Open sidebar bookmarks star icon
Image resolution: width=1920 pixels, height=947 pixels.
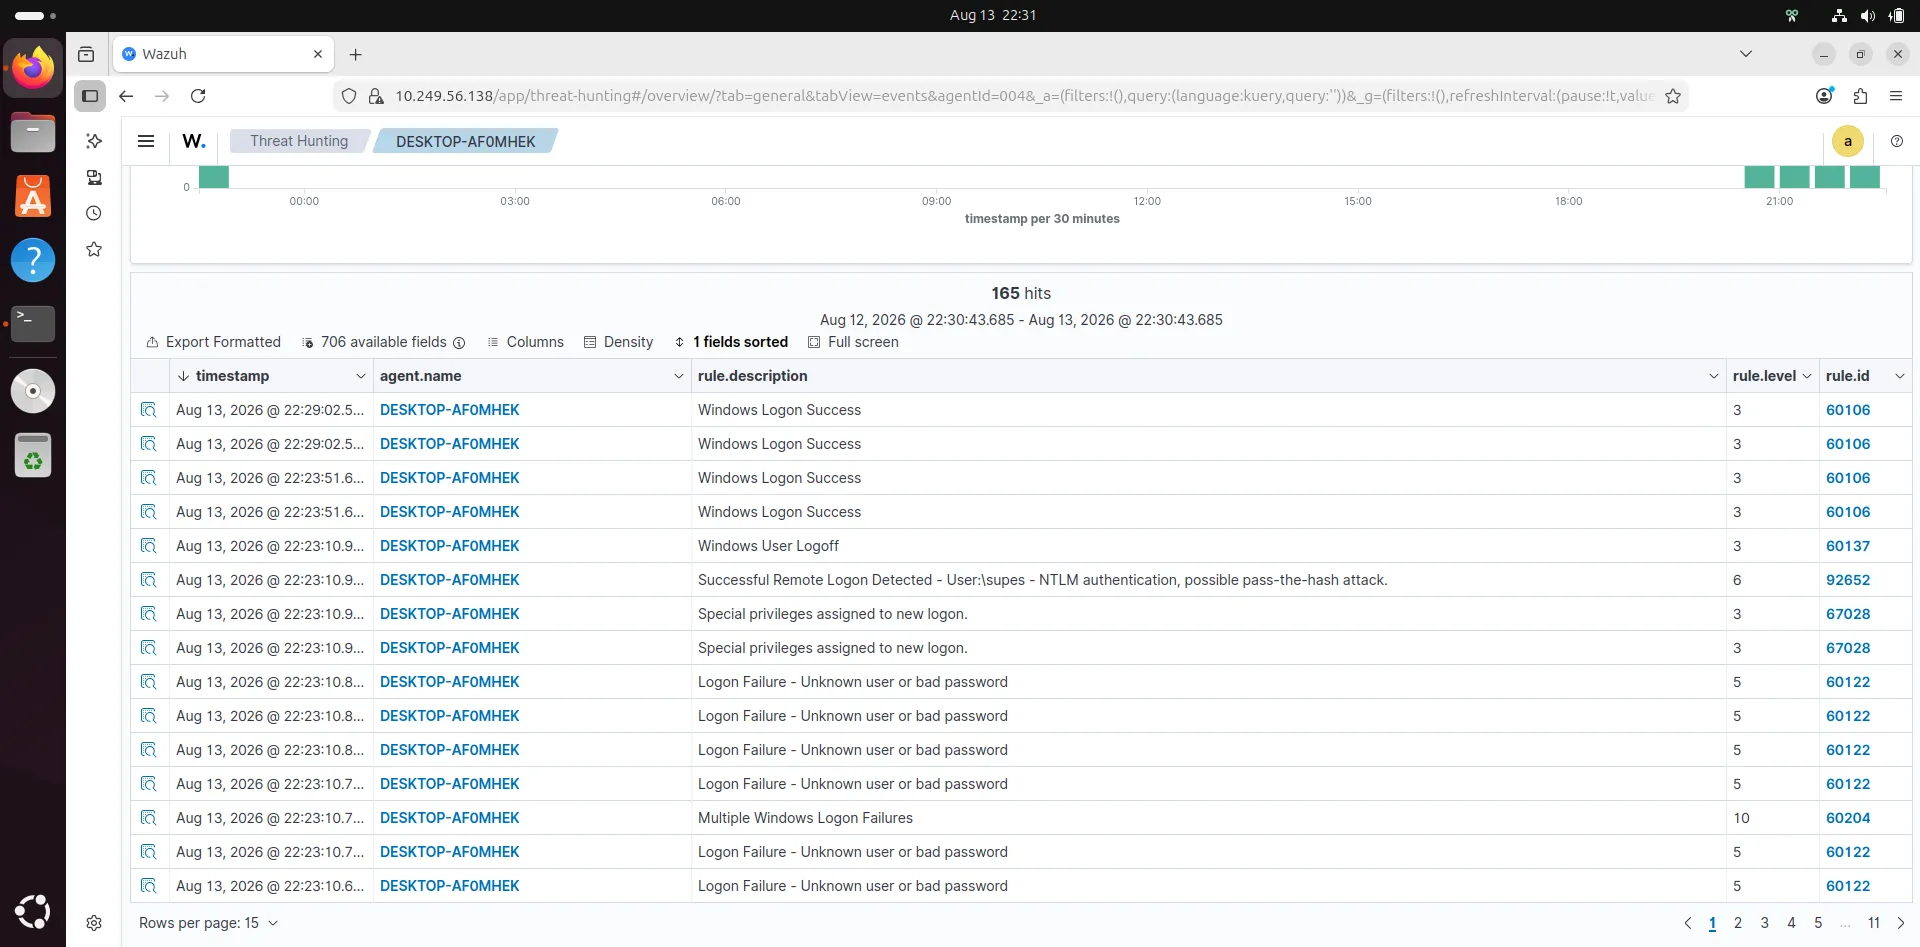coord(94,249)
